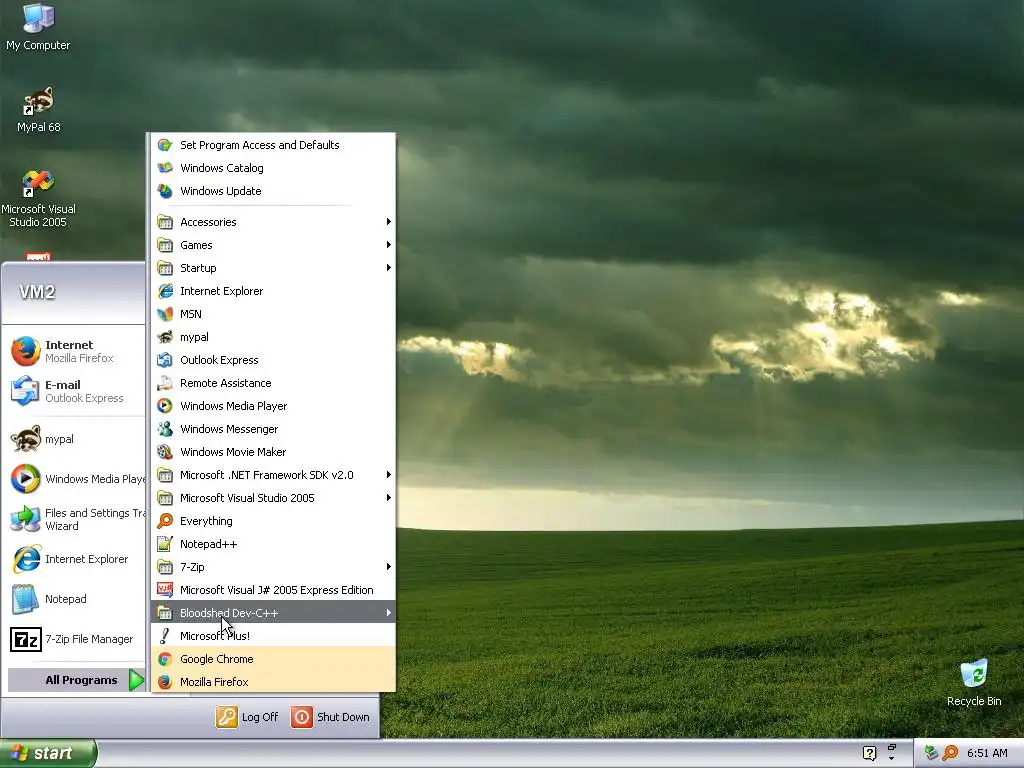The width and height of the screenshot is (1024, 768).
Task: Click the Windows Media Player icon in All Programs list
Action: click(165, 406)
